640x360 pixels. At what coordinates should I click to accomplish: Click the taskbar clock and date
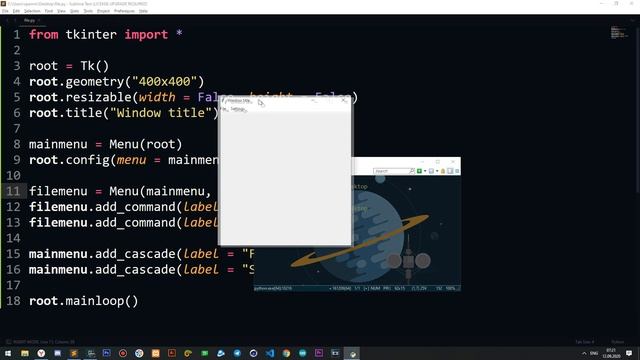(x=611, y=353)
